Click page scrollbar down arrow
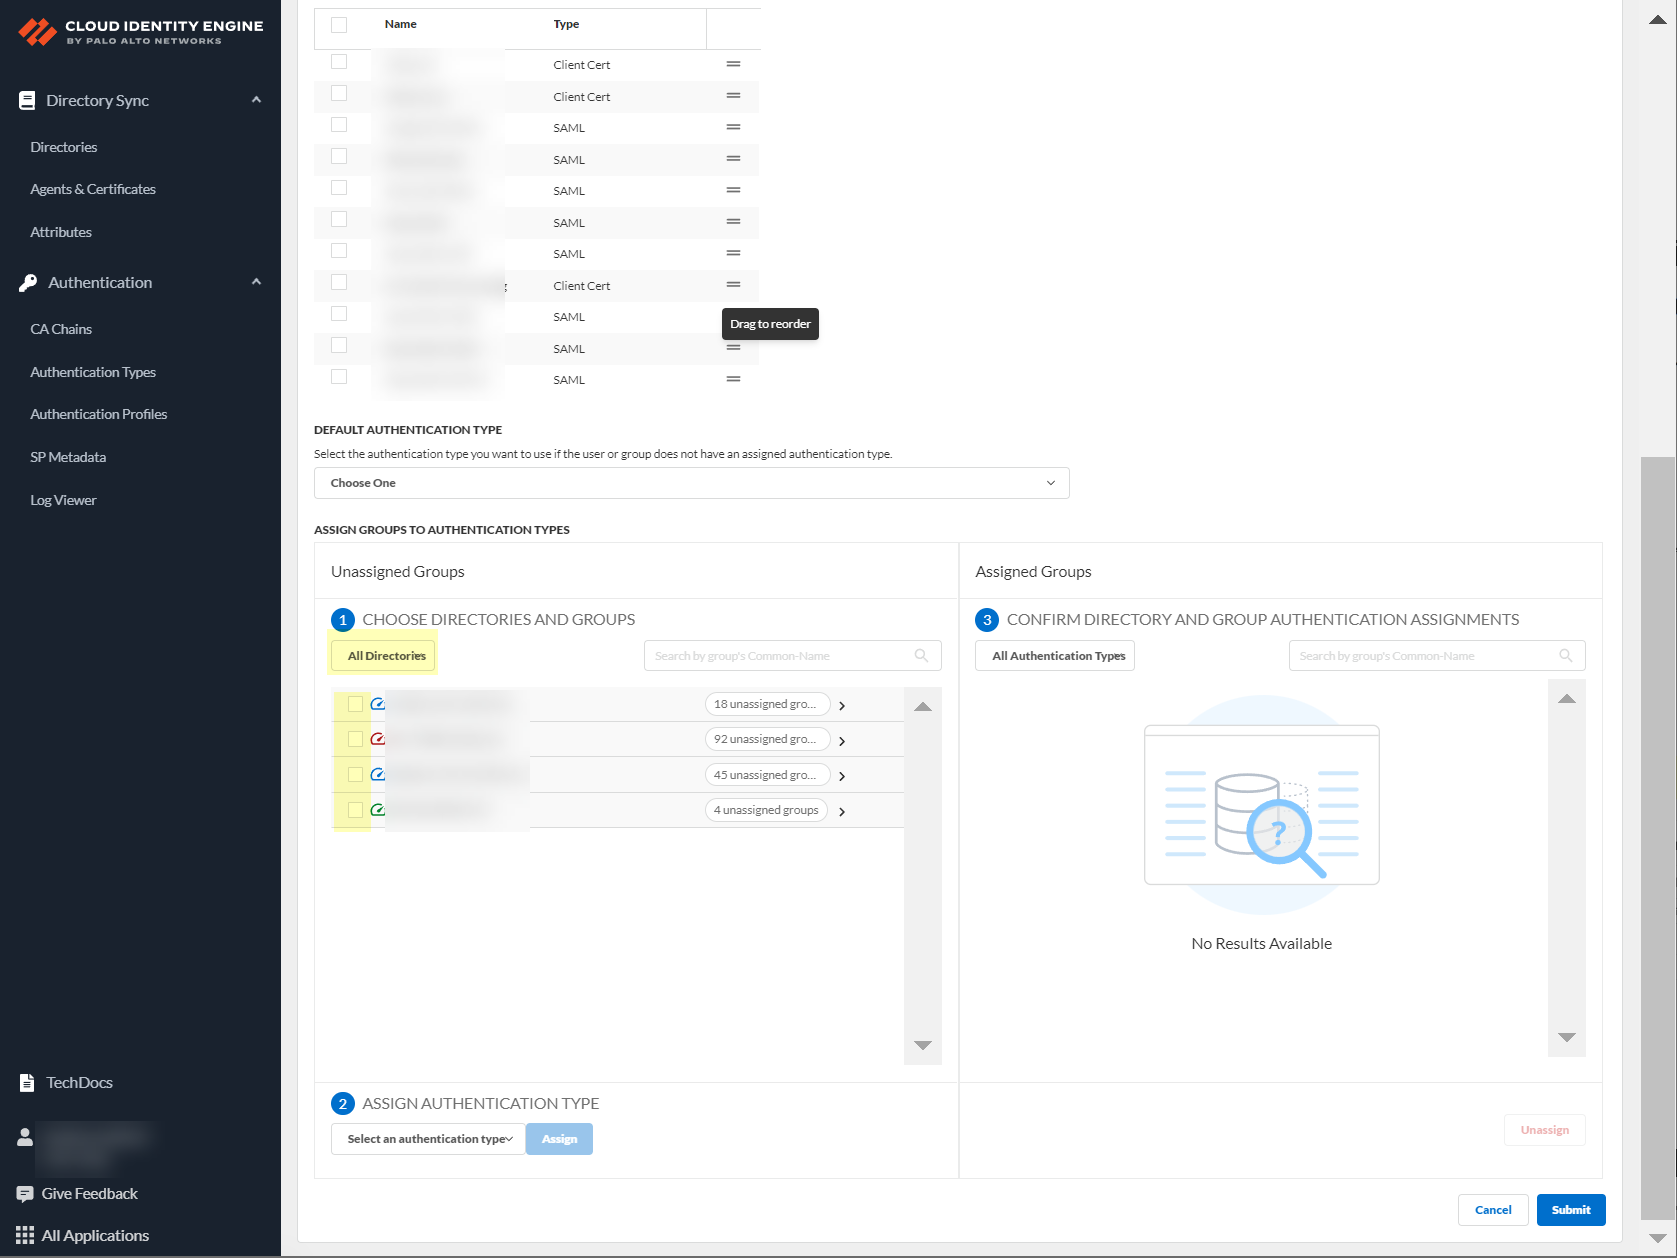 click(x=1658, y=1238)
